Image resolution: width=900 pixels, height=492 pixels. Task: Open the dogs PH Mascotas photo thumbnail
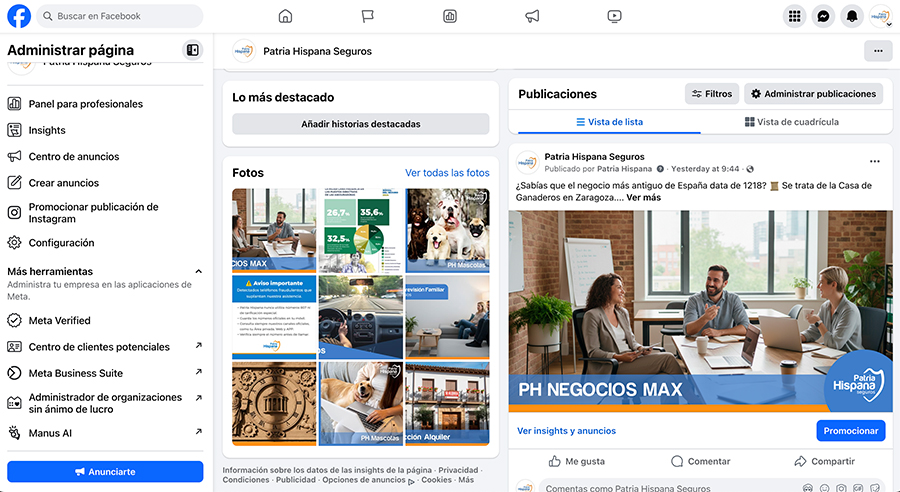click(x=448, y=230)
